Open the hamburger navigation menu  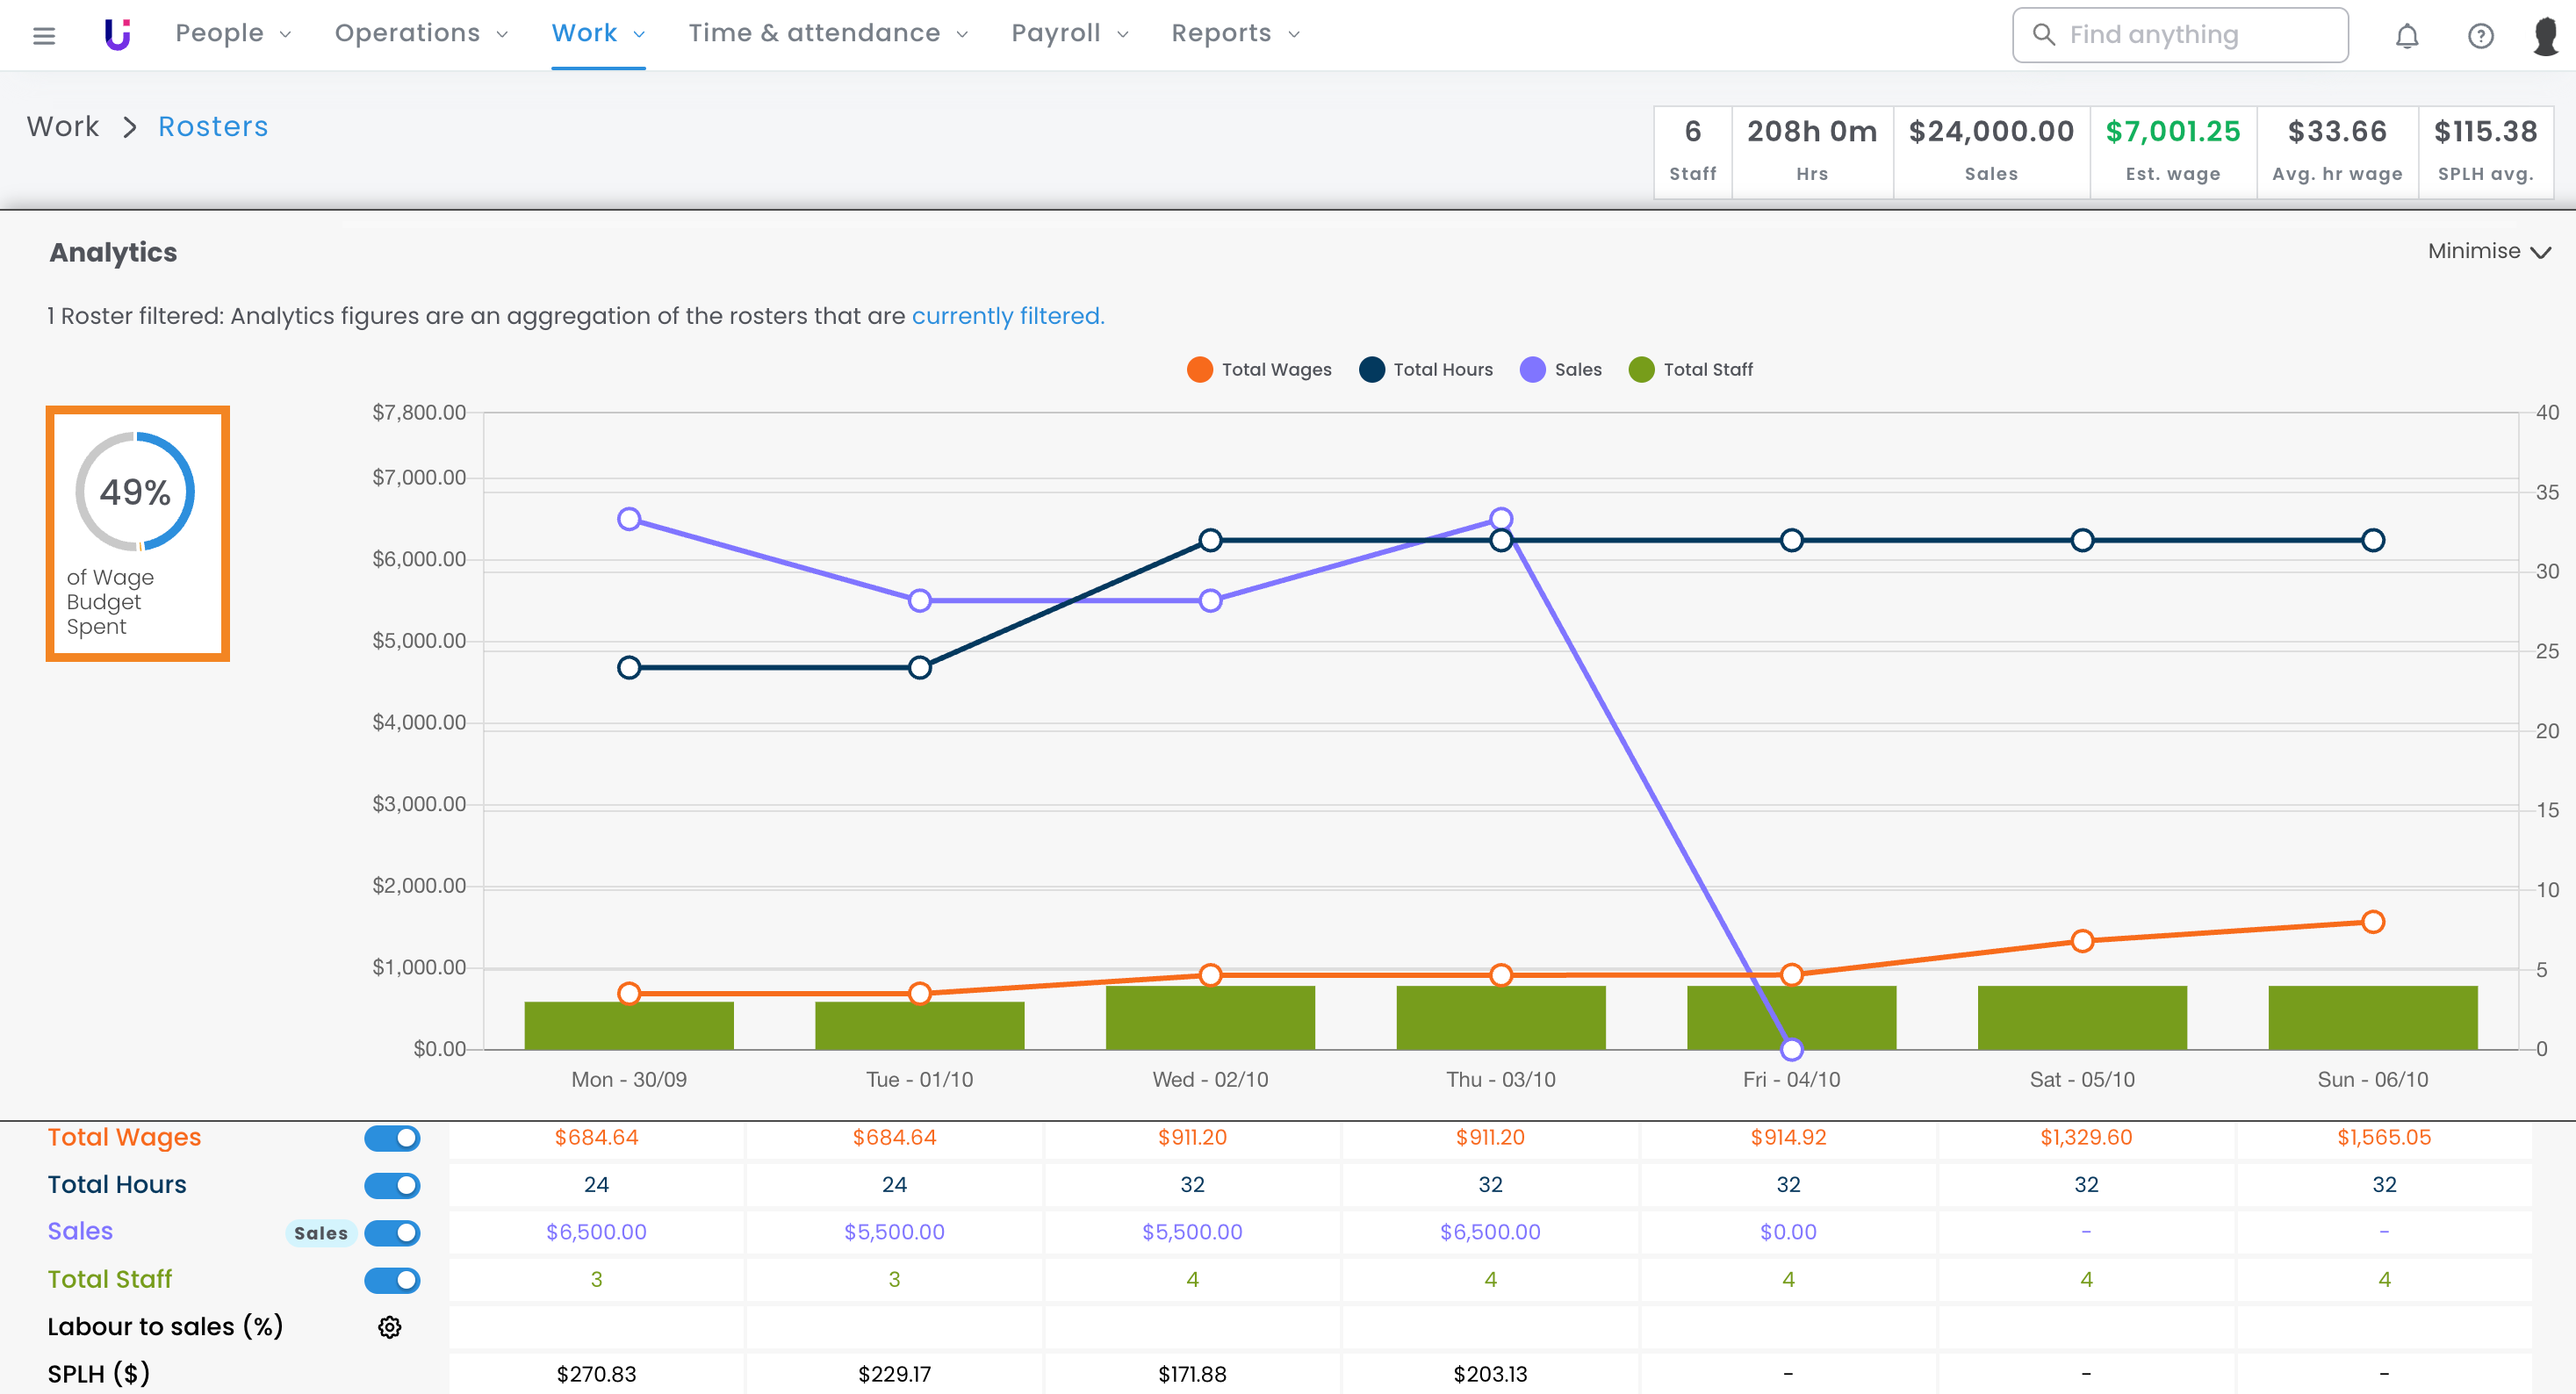(x=44, y=36)
